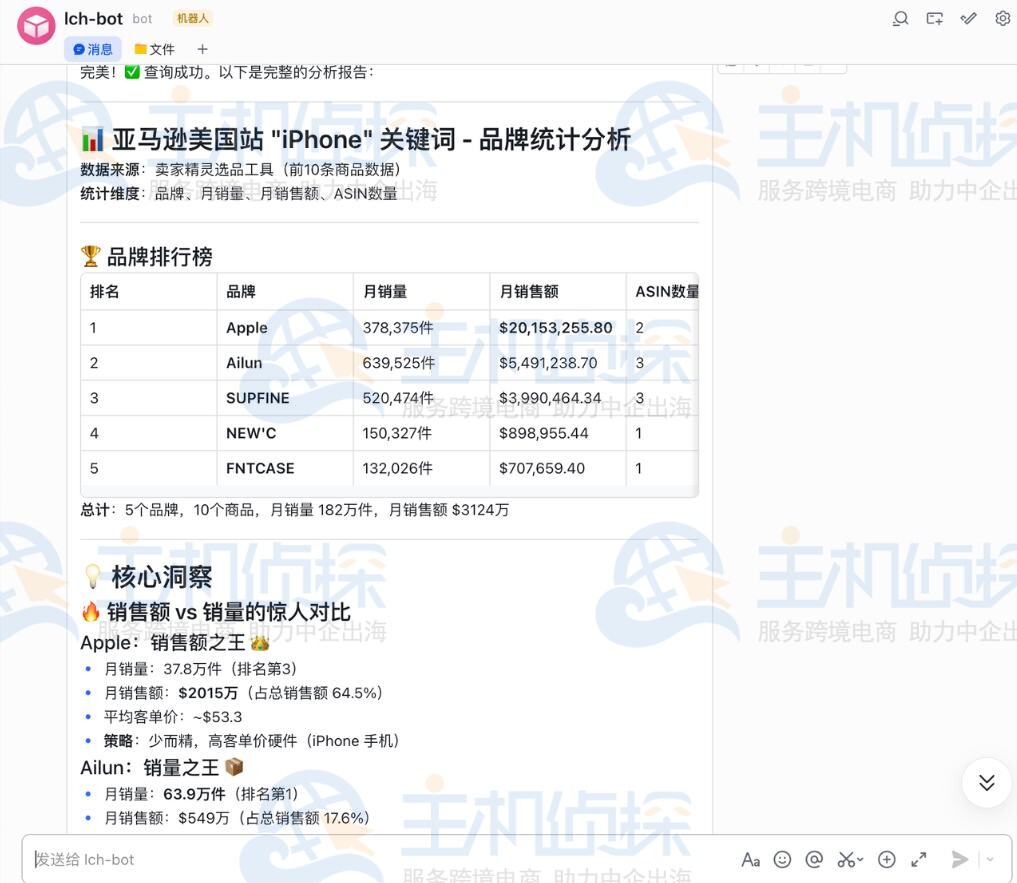Click the send message arrow button

pyautogui.click(x=960, y=860)
